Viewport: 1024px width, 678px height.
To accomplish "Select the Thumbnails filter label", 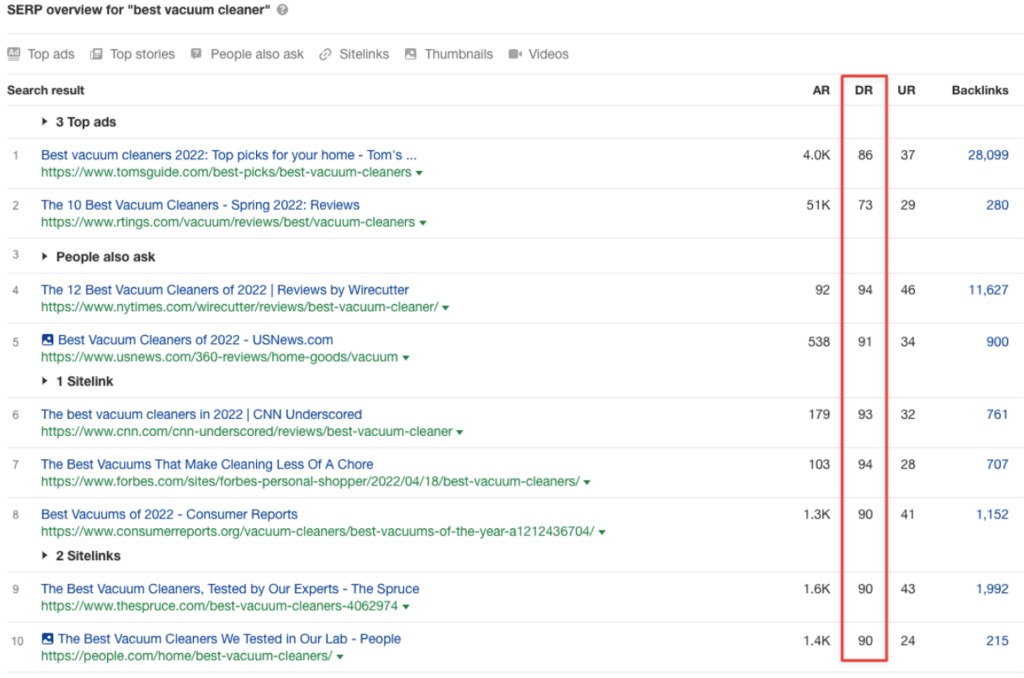I will point(458,54).
